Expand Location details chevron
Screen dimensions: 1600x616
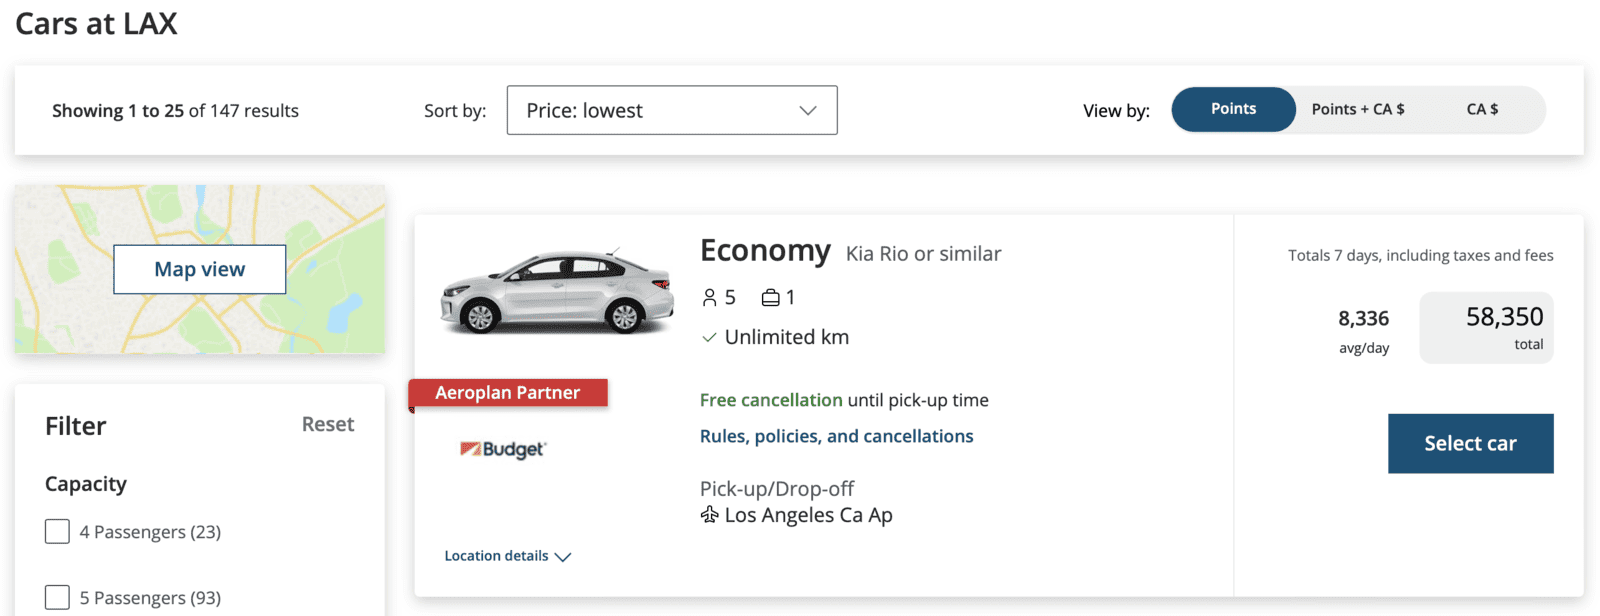[x=563, y=557]
